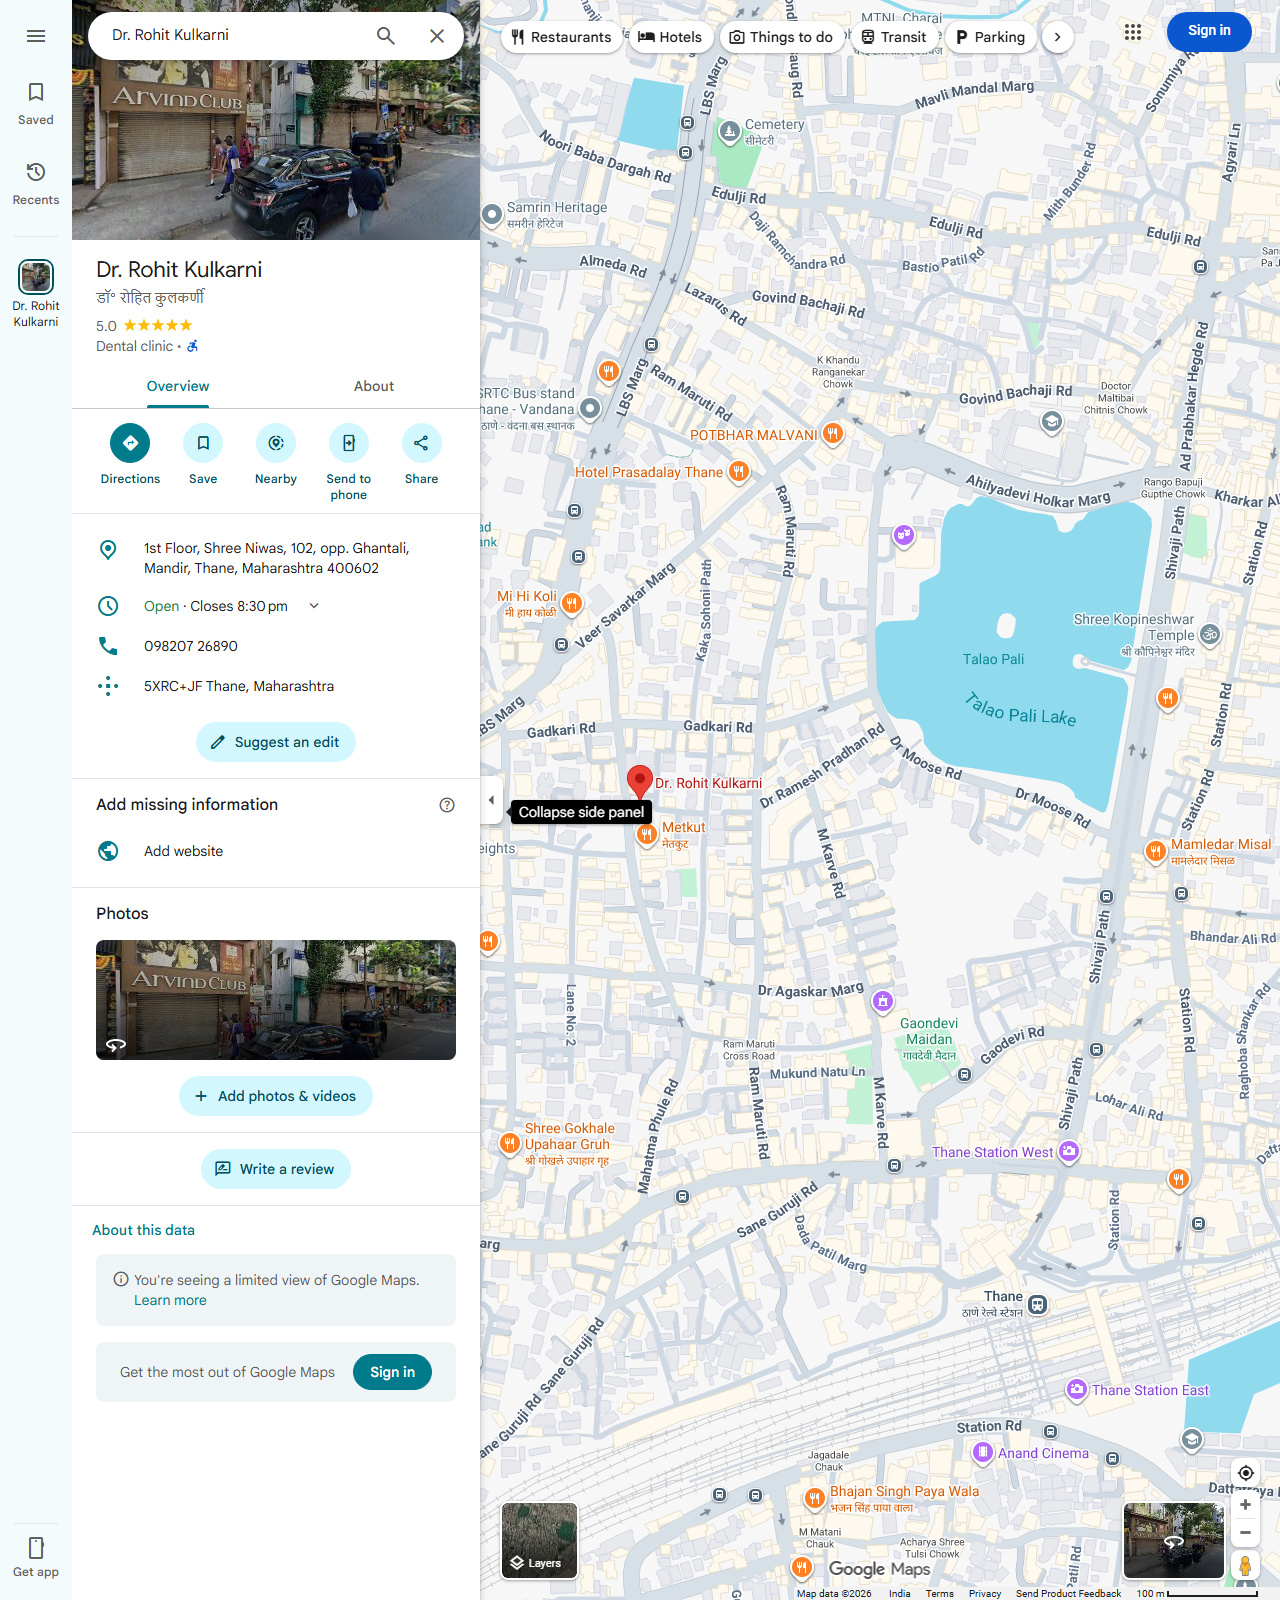Viewport: 1280px width, 1600px height.
Task: Click the red Dr. Rohit Kulkarni map pin
Action: [x=640, y=781]
